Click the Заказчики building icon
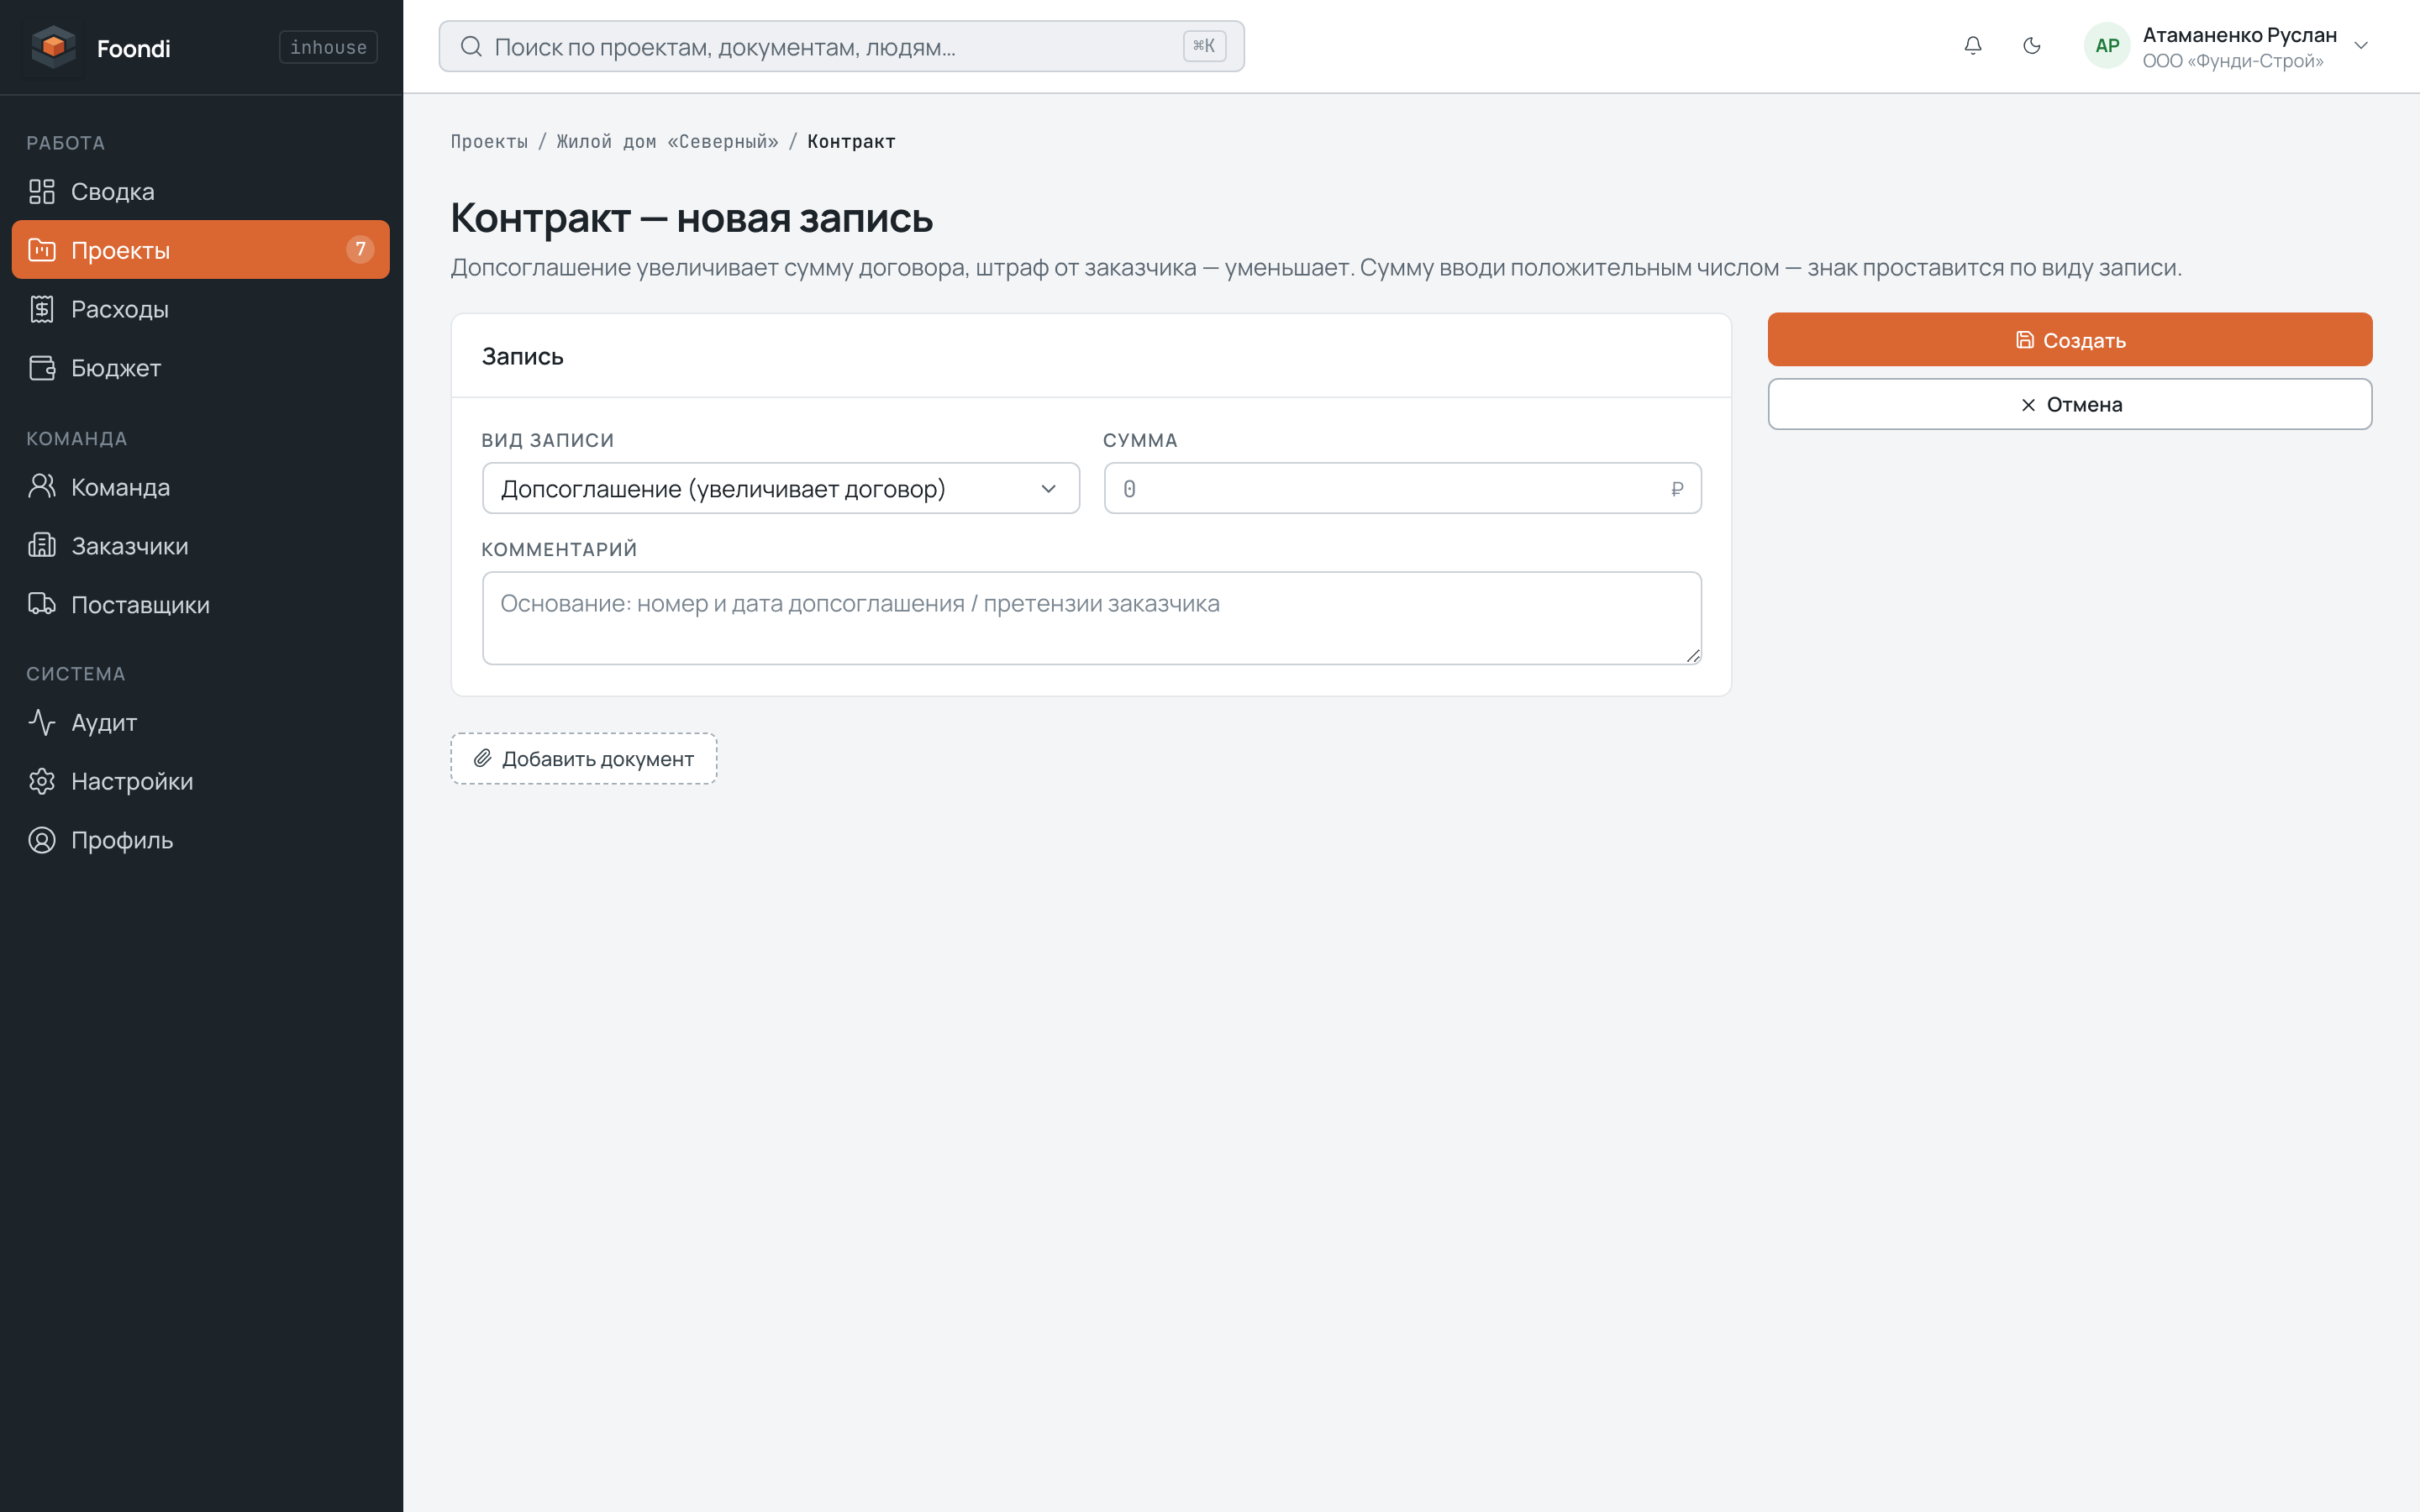 42,546
